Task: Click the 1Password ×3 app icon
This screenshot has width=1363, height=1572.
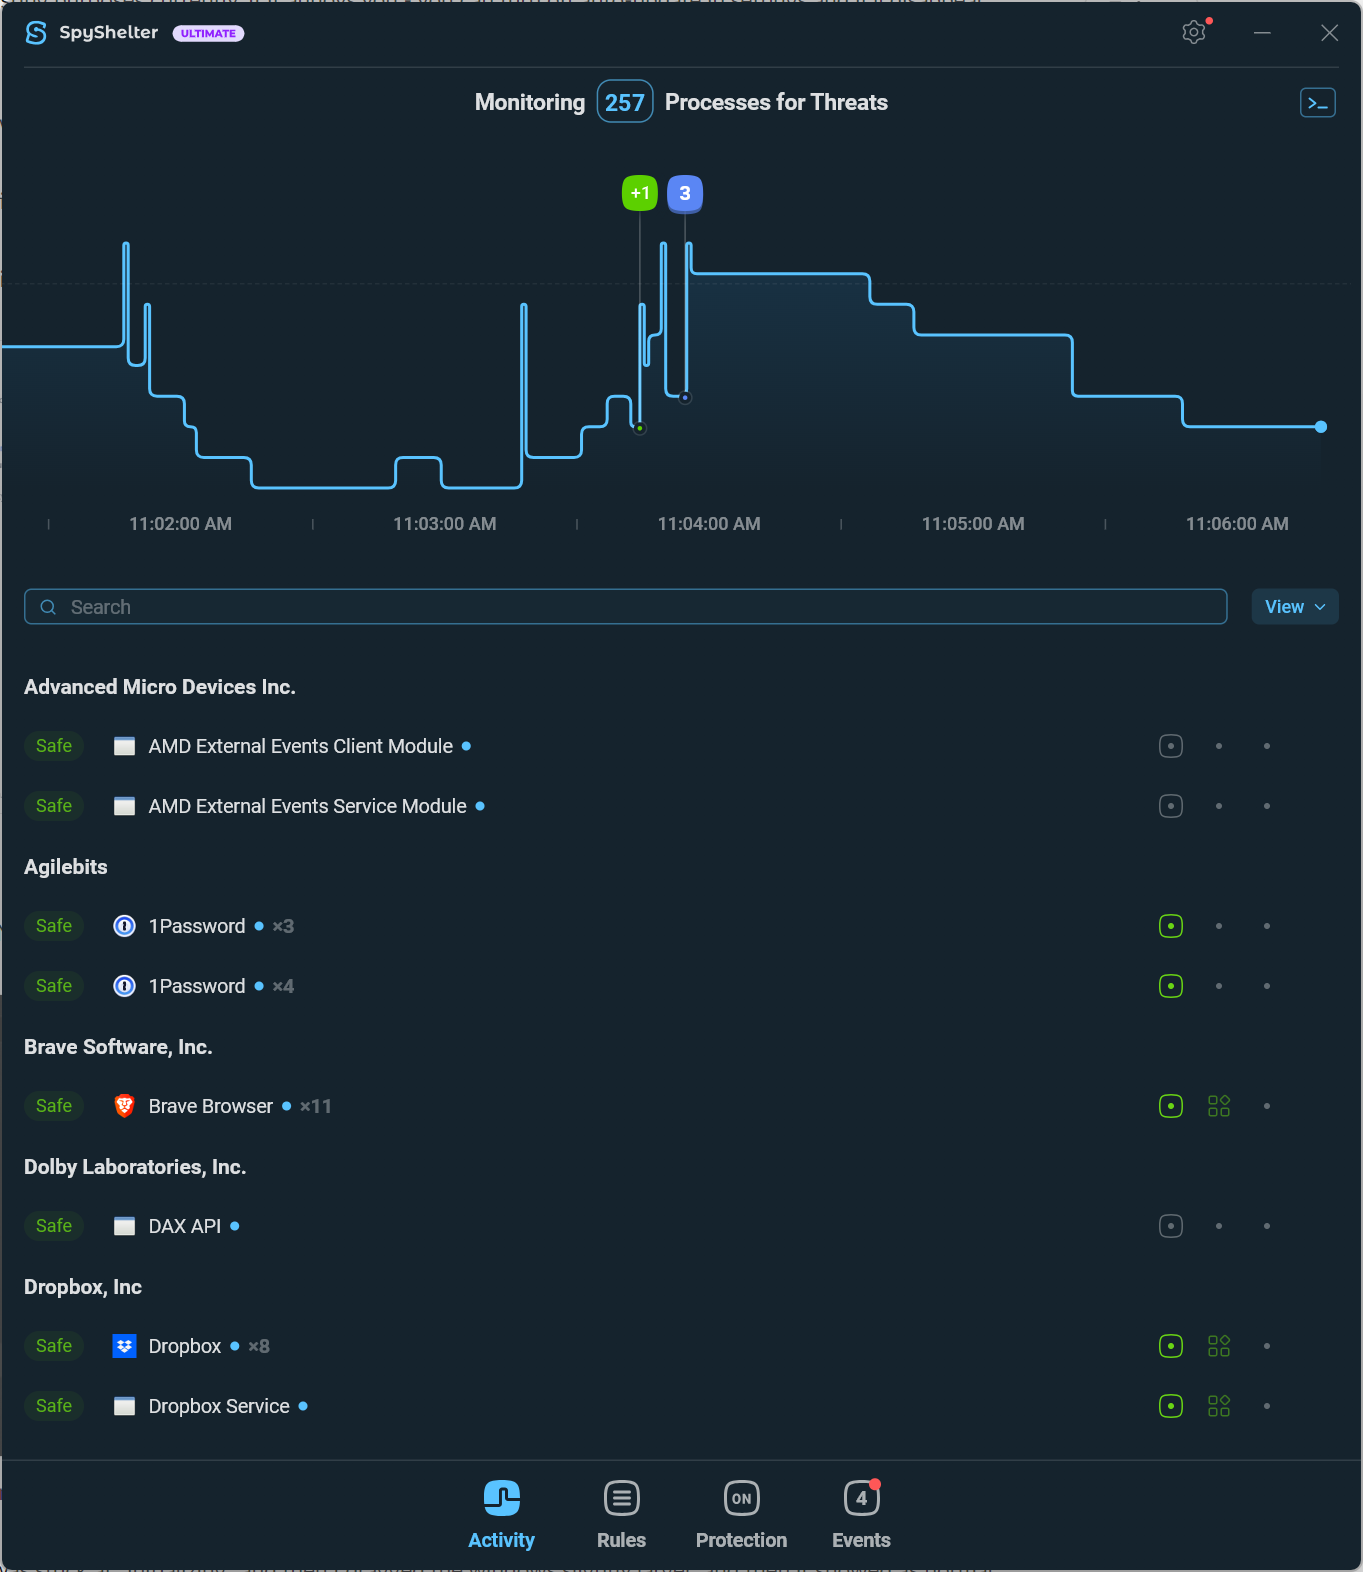Action: tap(124, 926)
